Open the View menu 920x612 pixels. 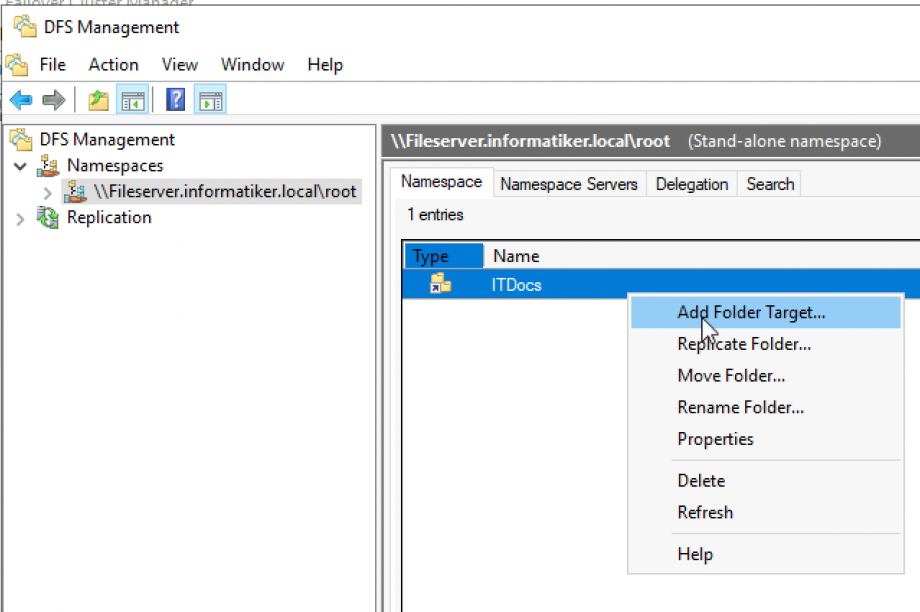(179, 64)
